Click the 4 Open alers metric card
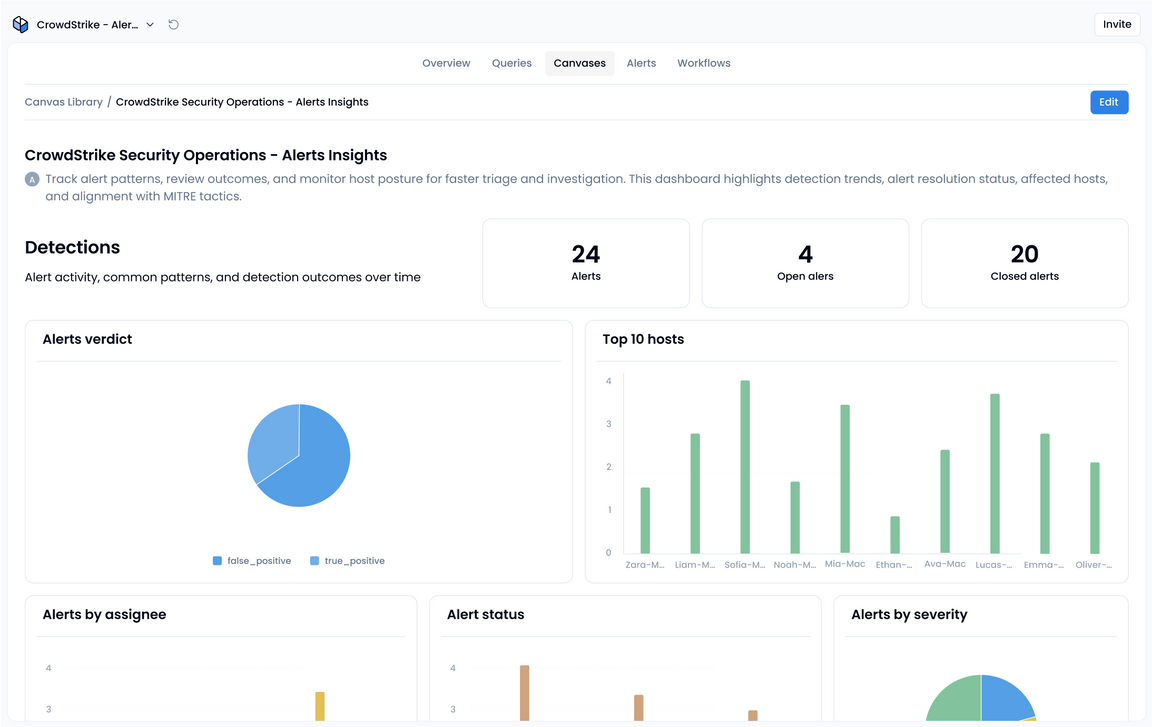This screenshot has height=727, width=1152. pyautogui.click(x=805, y=263)
